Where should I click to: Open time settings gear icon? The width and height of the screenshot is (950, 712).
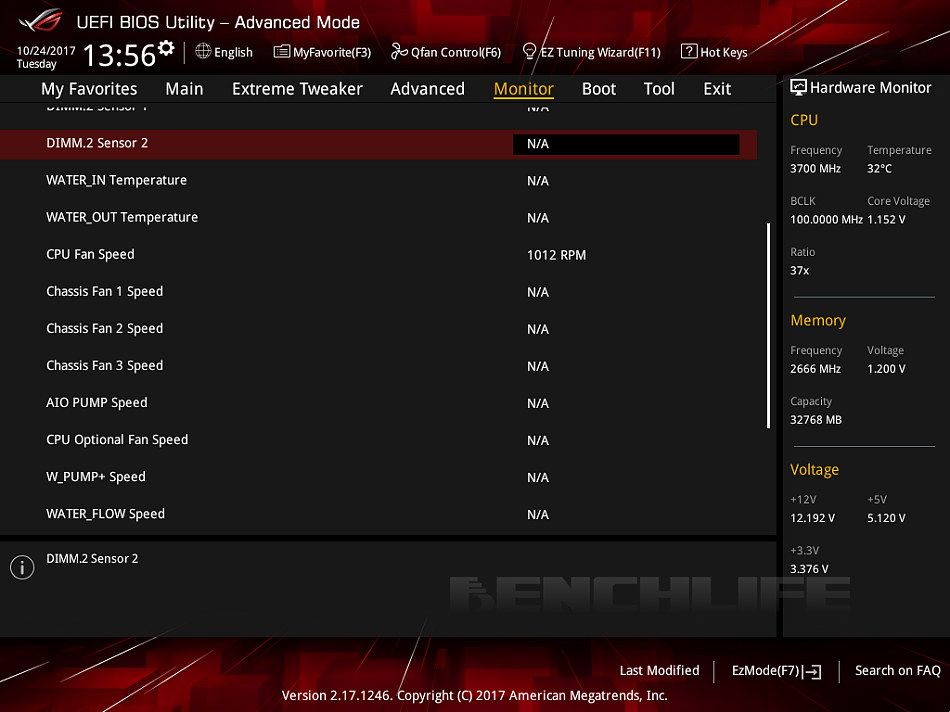point(166,48)
